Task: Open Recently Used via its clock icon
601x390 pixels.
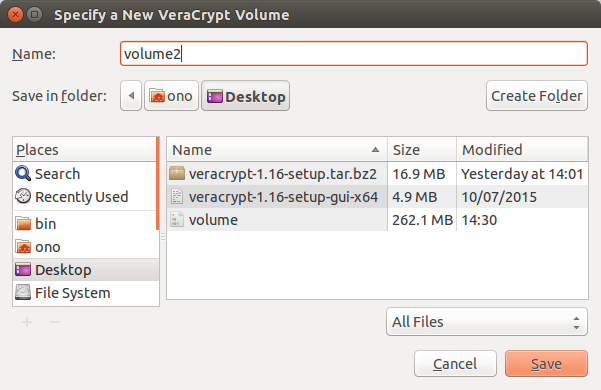Action: click(x=23, y=197)
